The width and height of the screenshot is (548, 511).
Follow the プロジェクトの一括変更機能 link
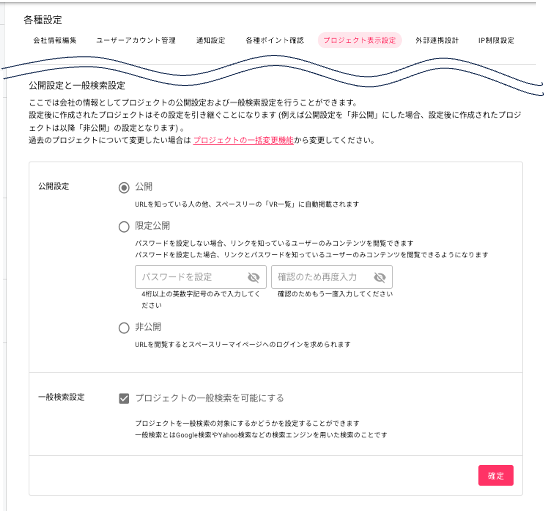(x=243, y=140)
